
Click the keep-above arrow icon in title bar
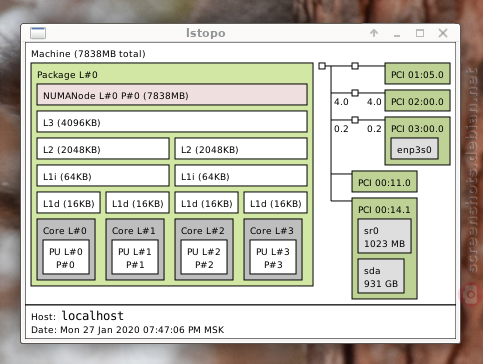coord(374,33)
